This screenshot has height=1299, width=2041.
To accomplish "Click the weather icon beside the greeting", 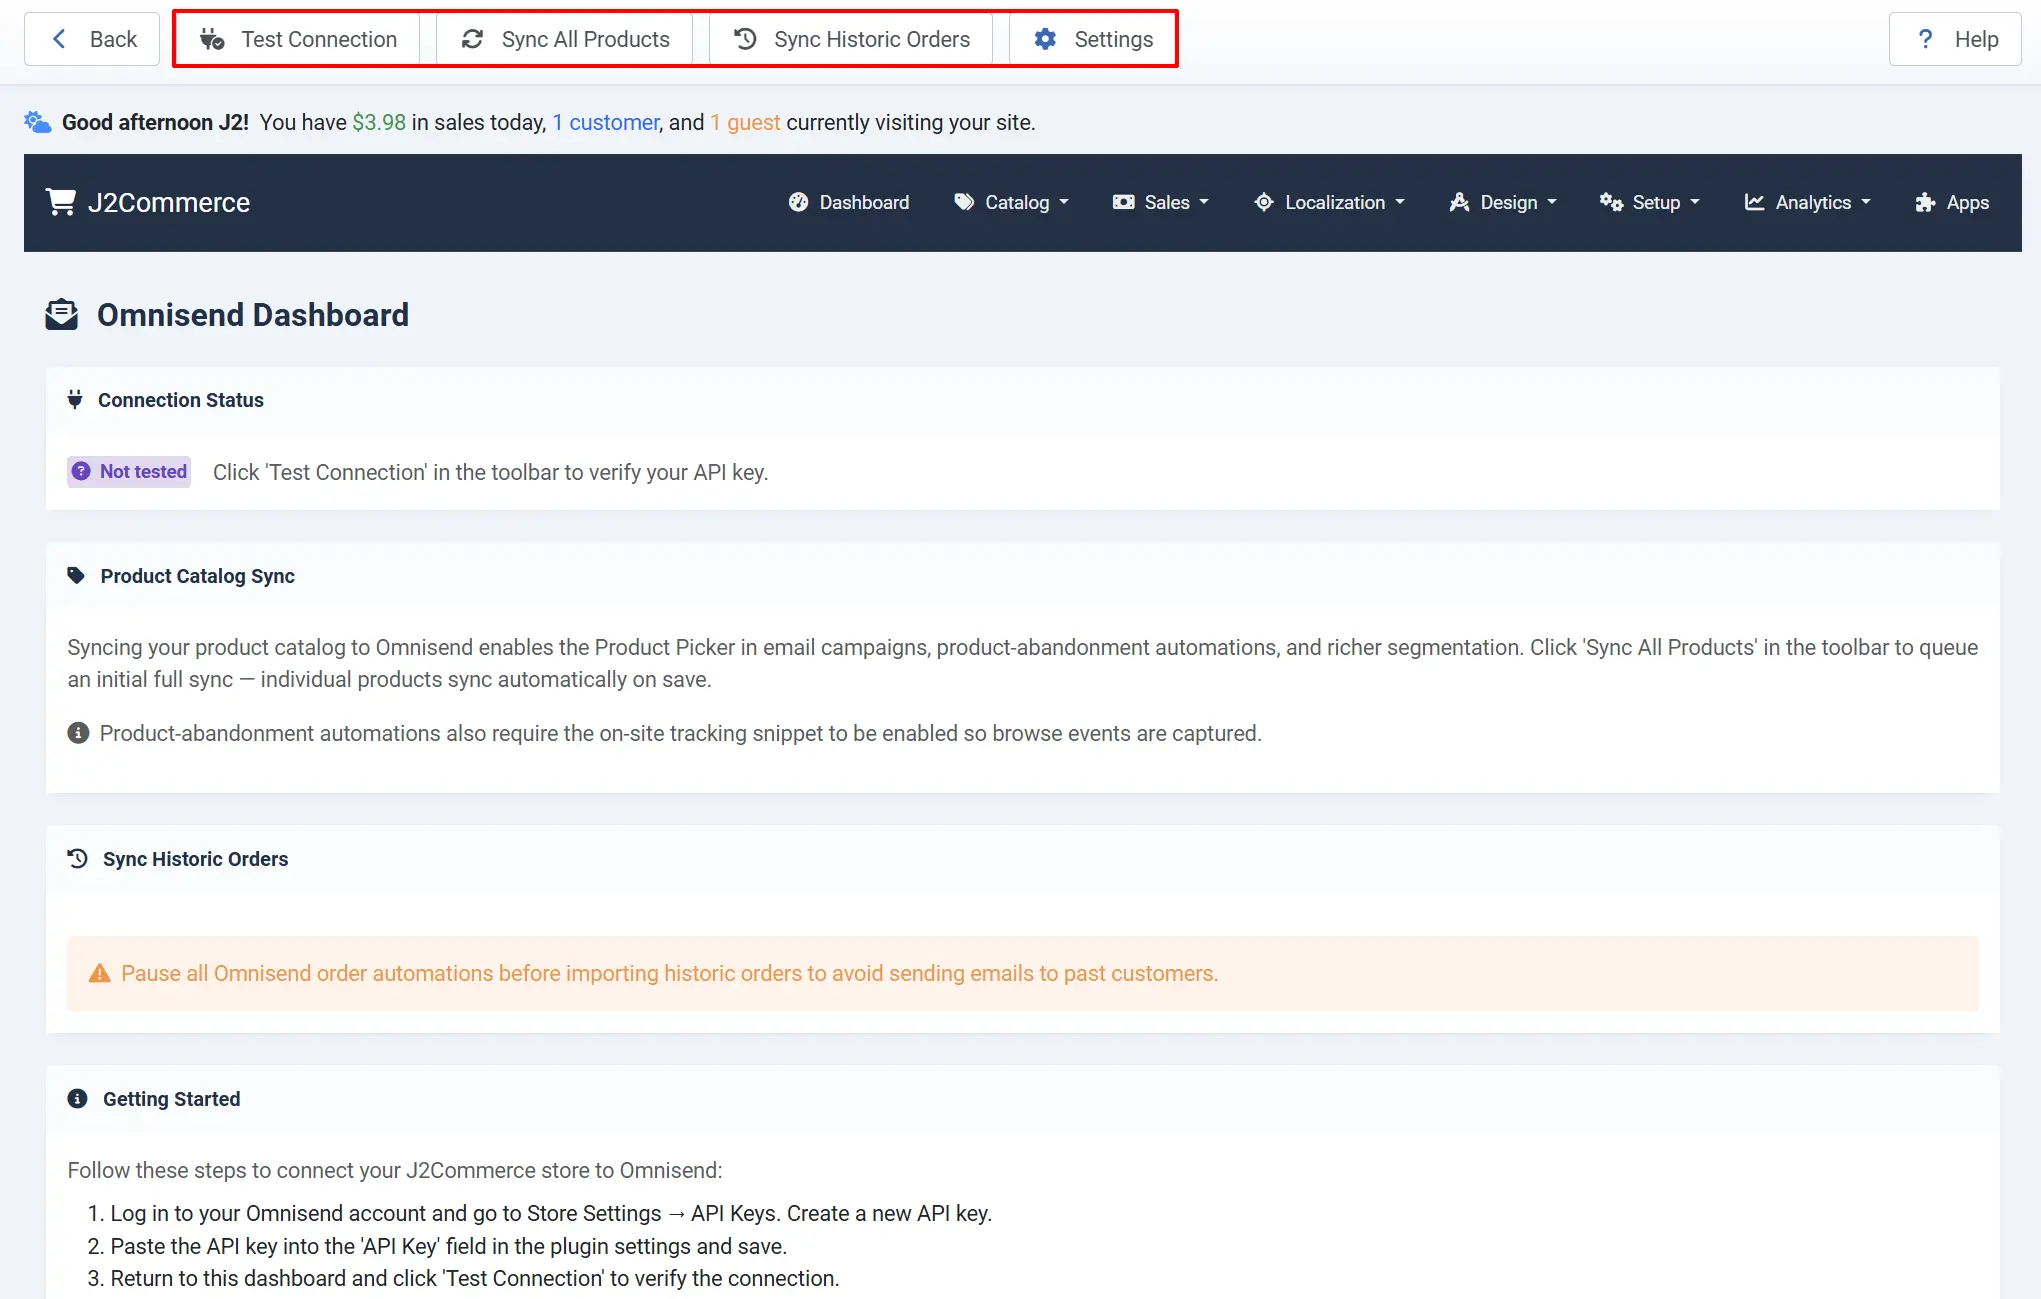I will pos(38,122).
